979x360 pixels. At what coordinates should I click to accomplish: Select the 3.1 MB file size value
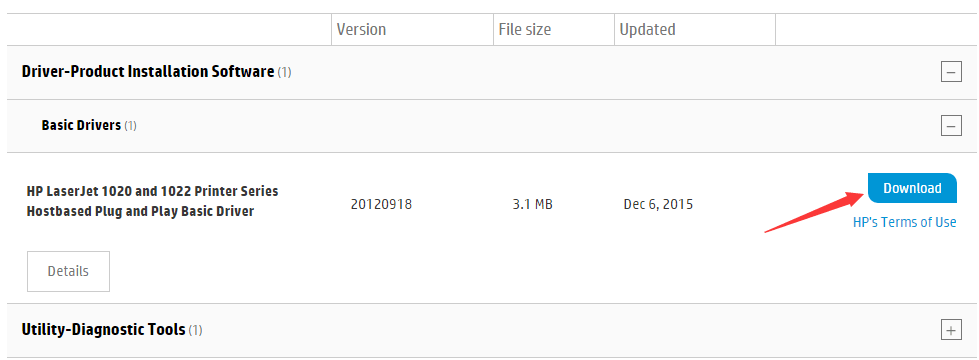click(532, 204)
